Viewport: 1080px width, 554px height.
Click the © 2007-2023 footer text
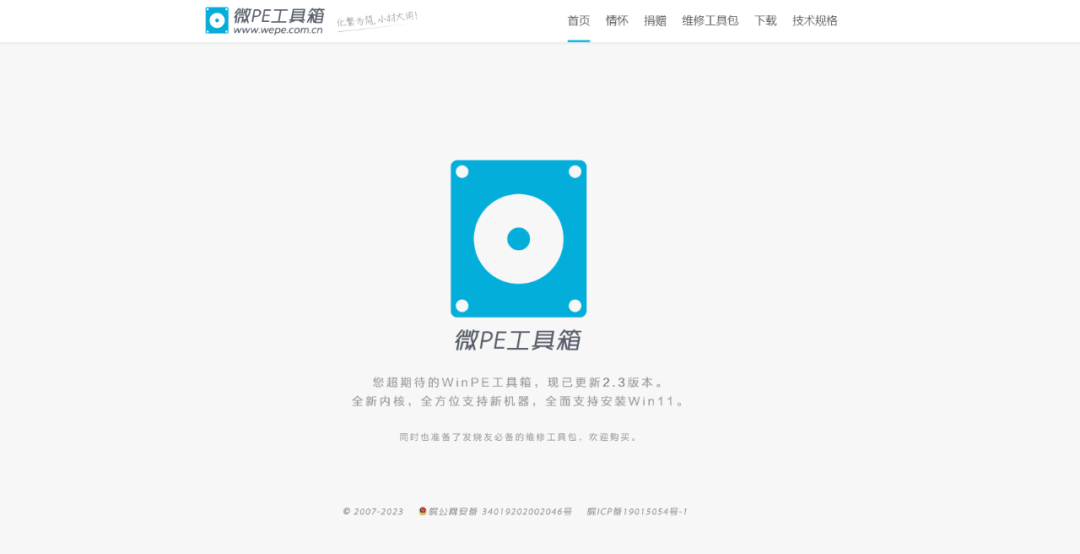[x=373, y=512]
